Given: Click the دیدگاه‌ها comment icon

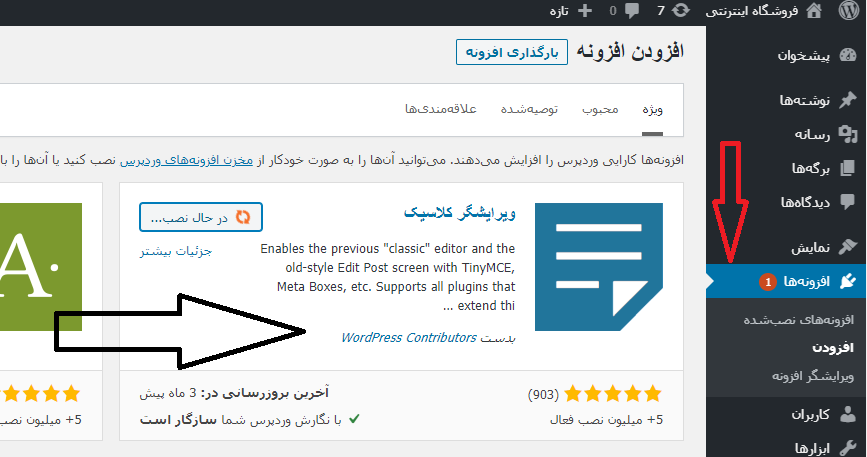Looking at the screenshot, I should (x=848, y=201).
